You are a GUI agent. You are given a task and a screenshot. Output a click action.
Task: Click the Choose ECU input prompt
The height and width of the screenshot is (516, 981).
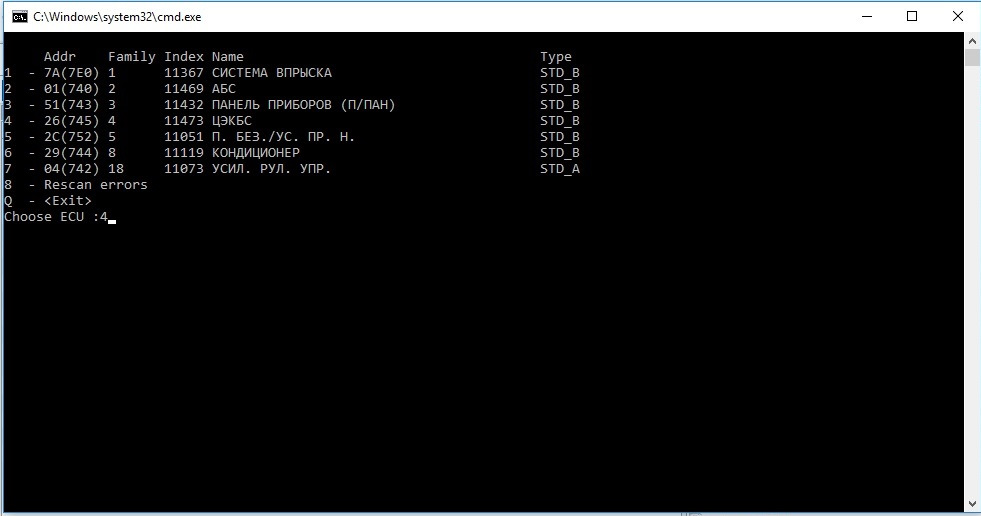(x=60, y=217)
